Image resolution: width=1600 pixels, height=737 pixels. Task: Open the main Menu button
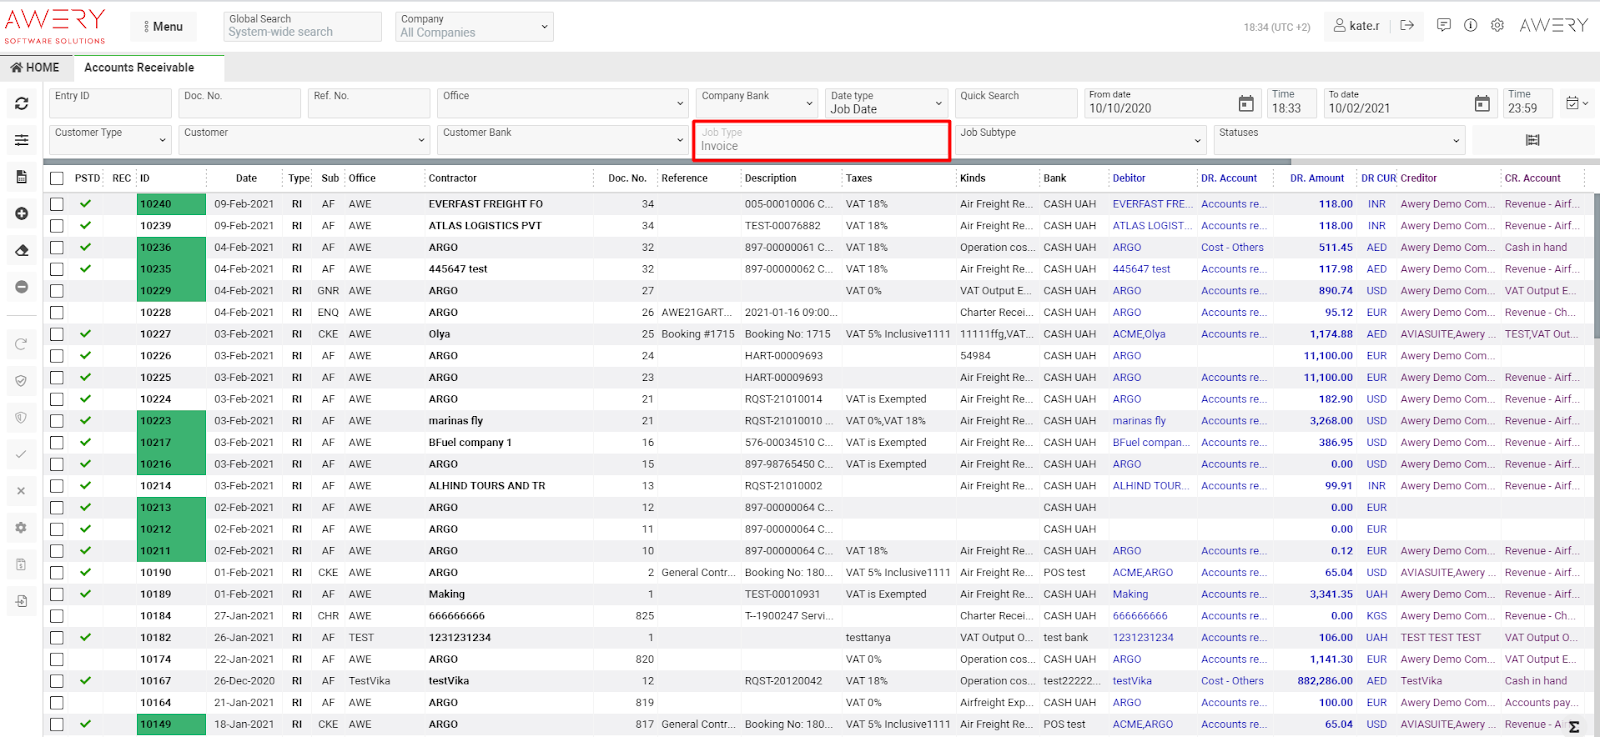tap(162, 27)
